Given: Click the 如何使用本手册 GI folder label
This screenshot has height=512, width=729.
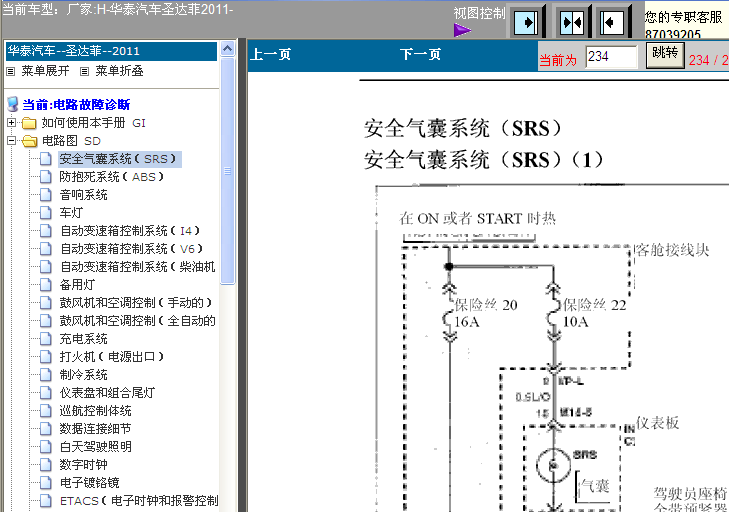Looking at the screenshot, I should tap(93, 123).
